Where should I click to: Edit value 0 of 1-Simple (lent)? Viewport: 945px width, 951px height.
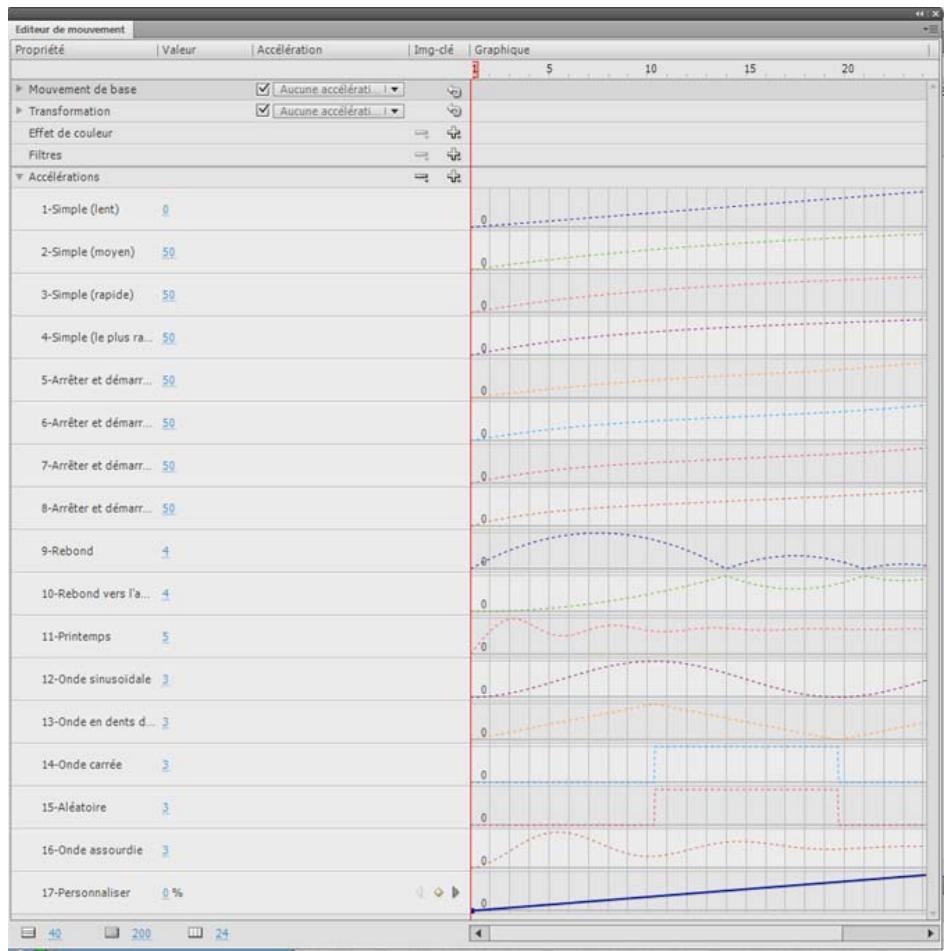click(x=166, y=210)
